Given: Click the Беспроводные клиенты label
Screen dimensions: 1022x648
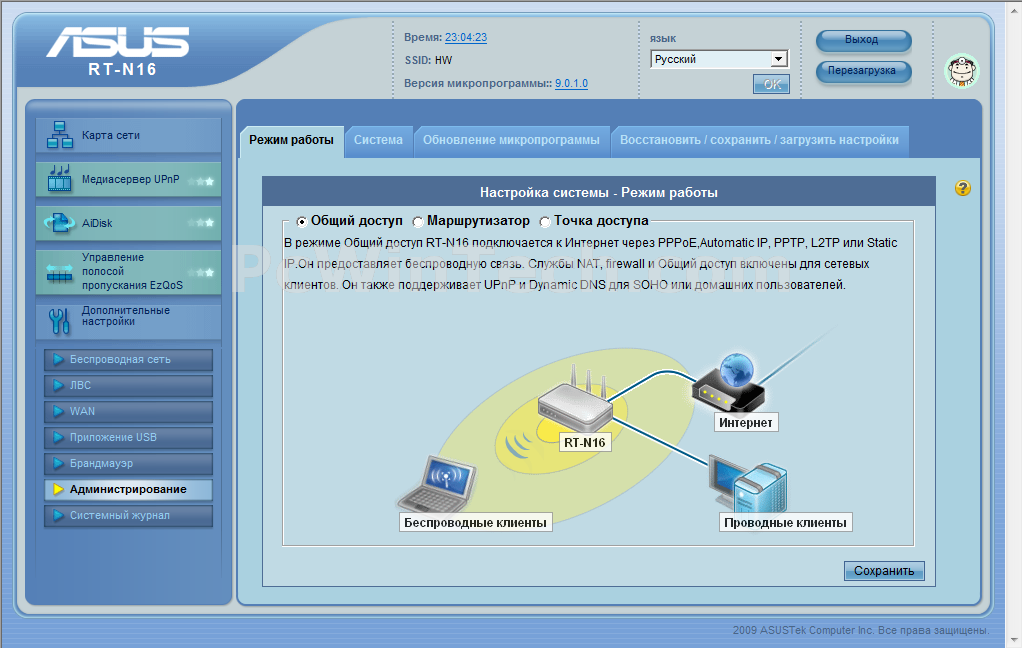Looking at the screenshot, I should pos(475,522).
